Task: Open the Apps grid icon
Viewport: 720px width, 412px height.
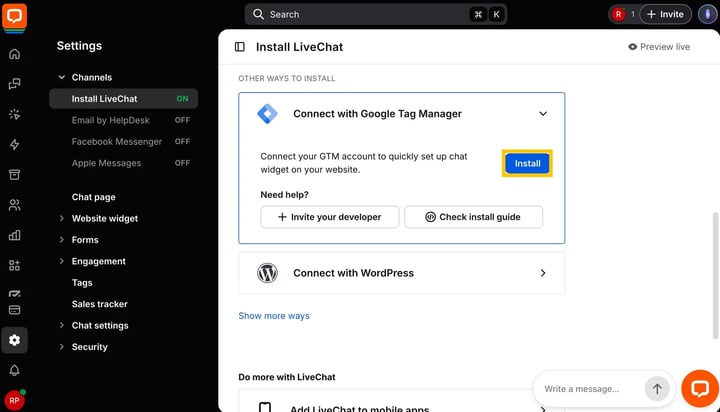Action: tap(14, 265)
